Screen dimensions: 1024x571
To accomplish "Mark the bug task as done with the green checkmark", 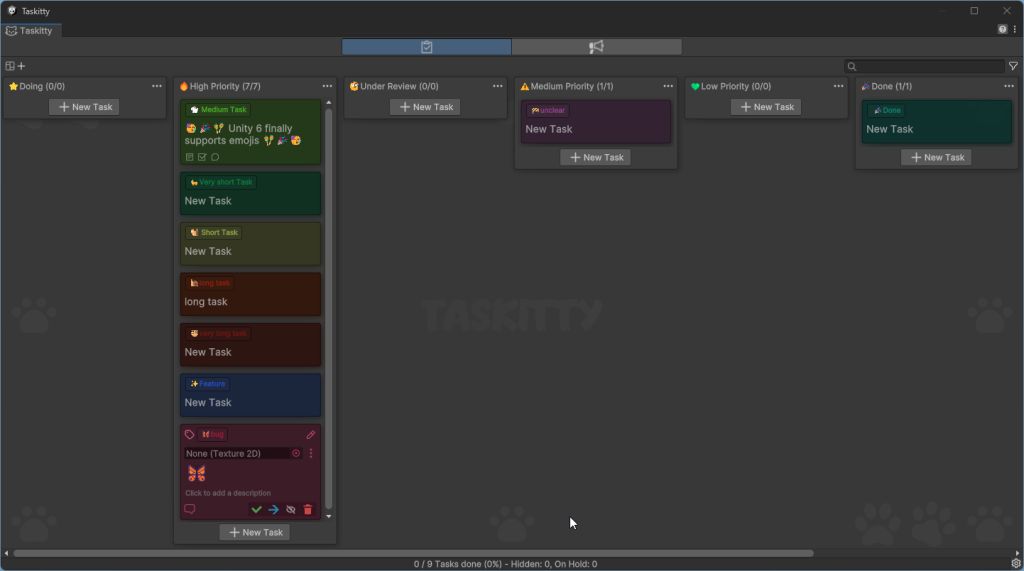I will pyautogui.click(x=257, y=510).
